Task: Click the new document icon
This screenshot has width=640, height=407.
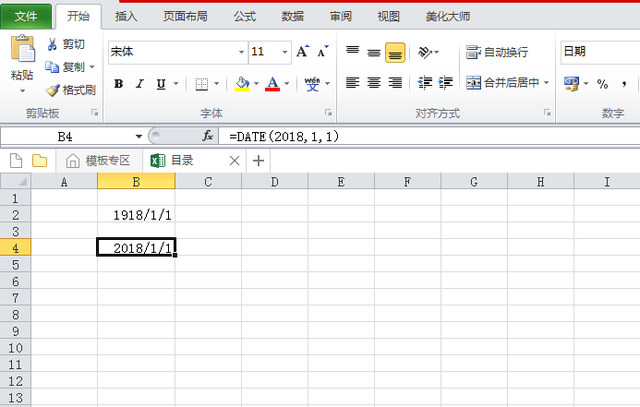Action: click(x=16, y=160)
